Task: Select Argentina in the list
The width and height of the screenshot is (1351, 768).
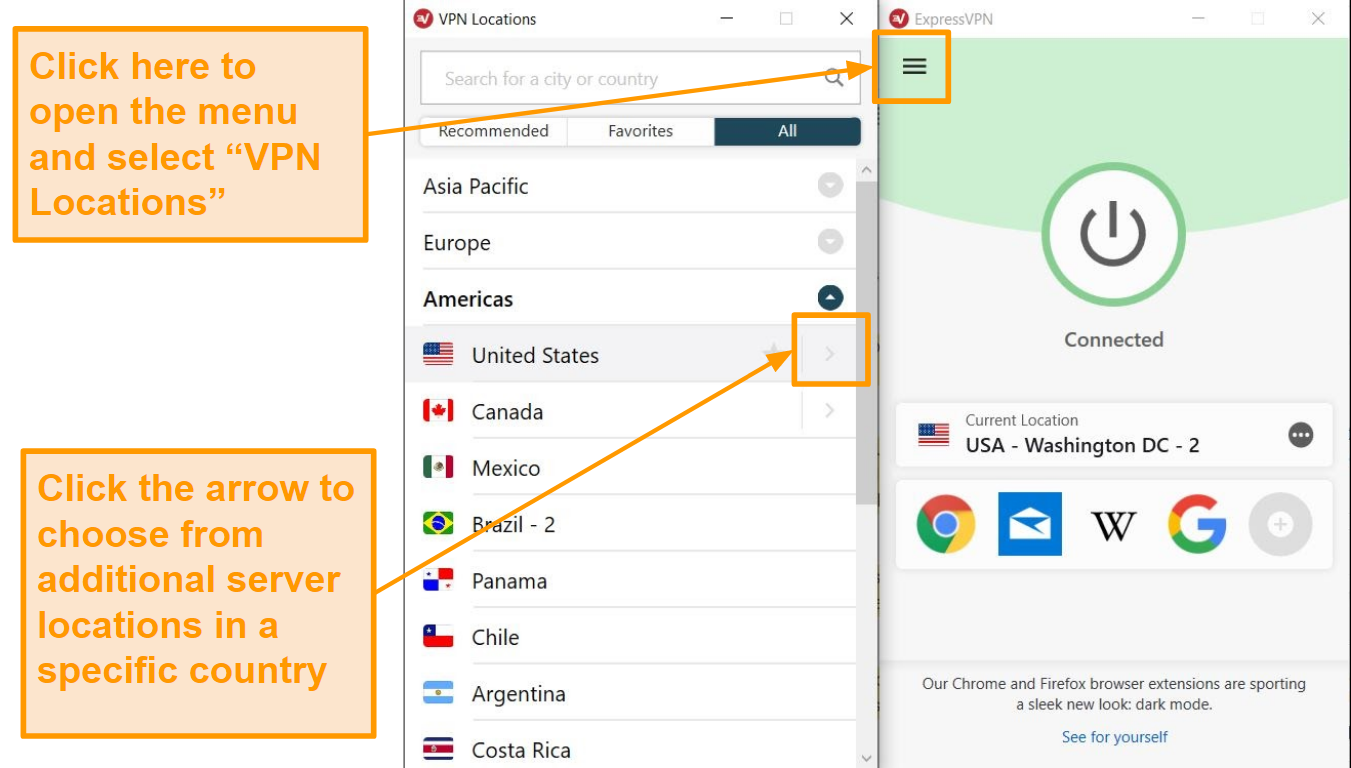Action: coord(631,694)
